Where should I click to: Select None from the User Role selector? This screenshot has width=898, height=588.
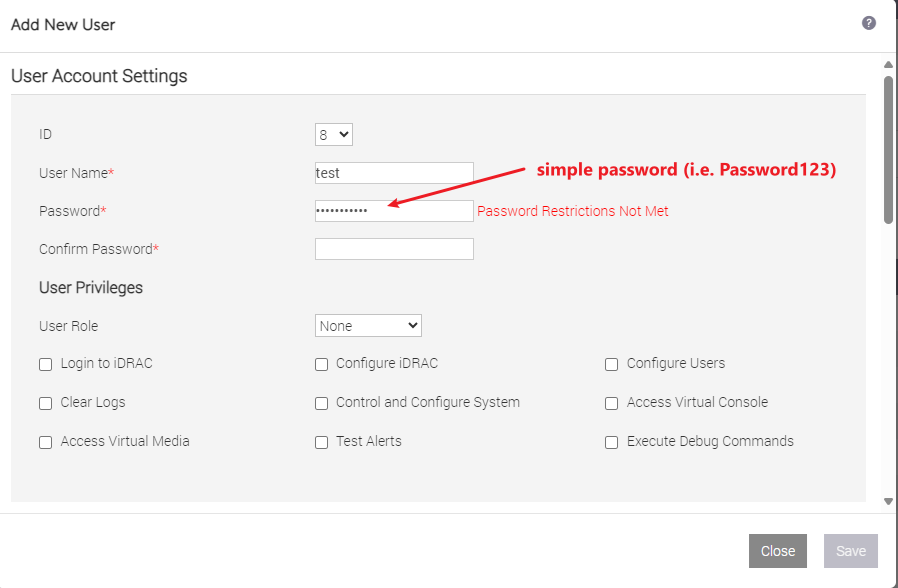pos(368,325)
